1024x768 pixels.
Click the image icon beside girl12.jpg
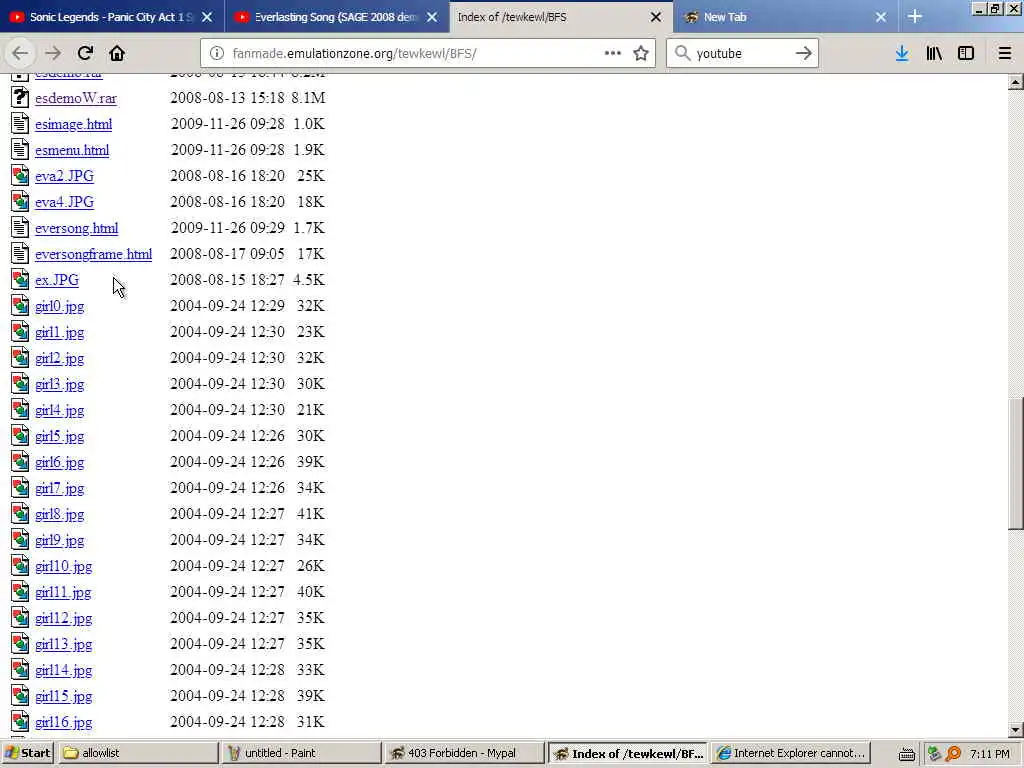(x=20, y=617)
